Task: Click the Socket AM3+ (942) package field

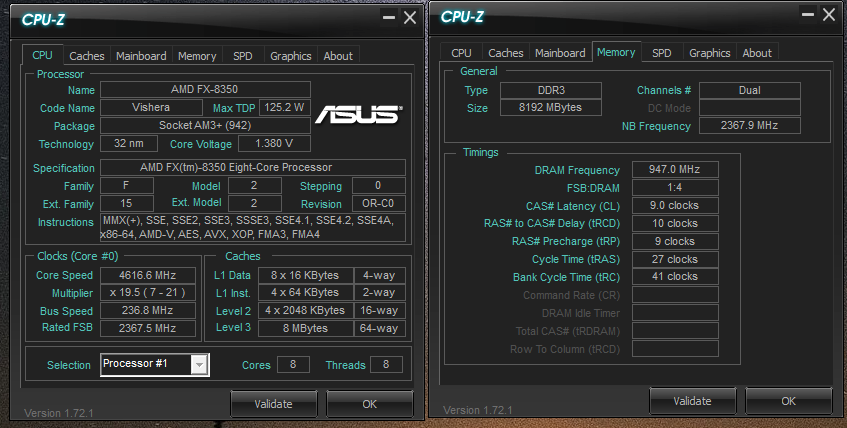Action: pyautogui.click(x=205, y=125)
